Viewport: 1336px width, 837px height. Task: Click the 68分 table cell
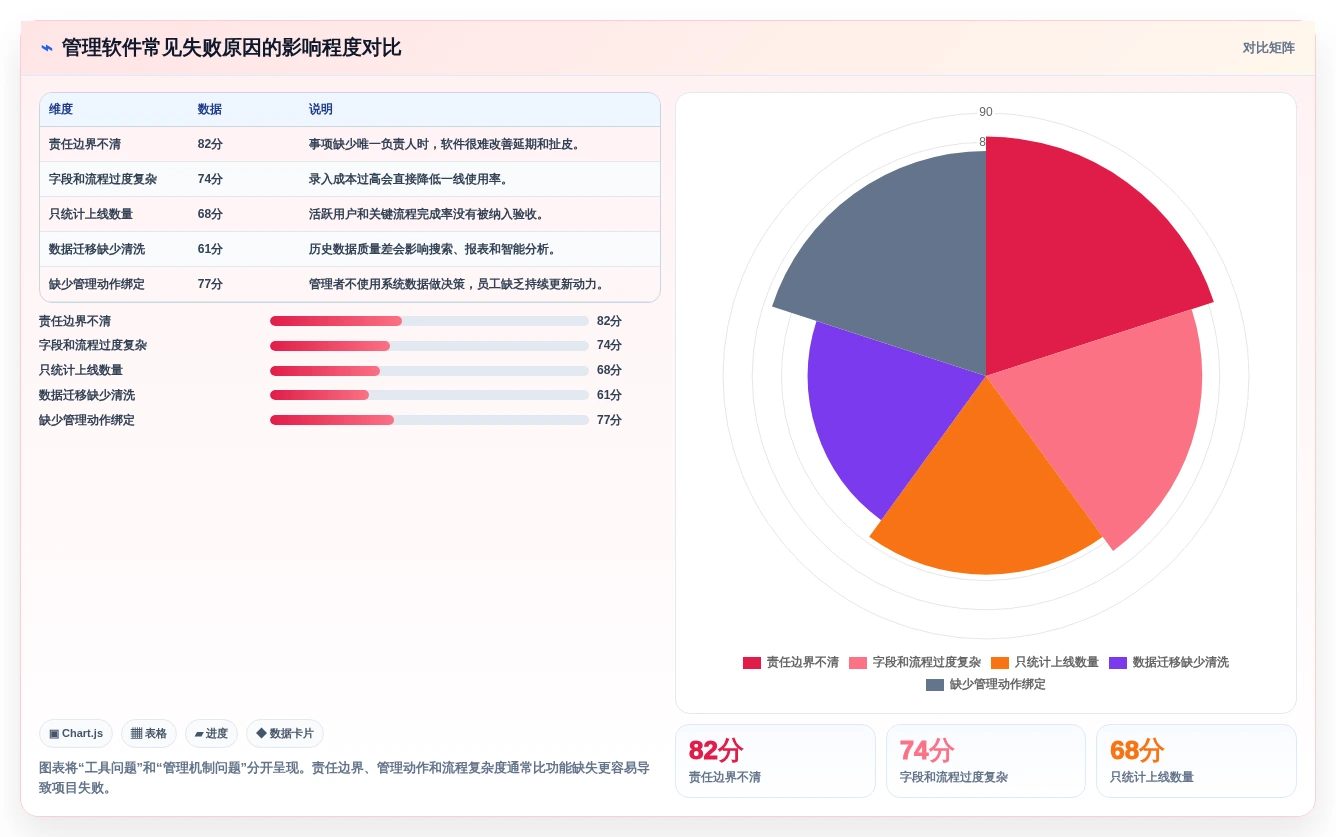point(210,214)
